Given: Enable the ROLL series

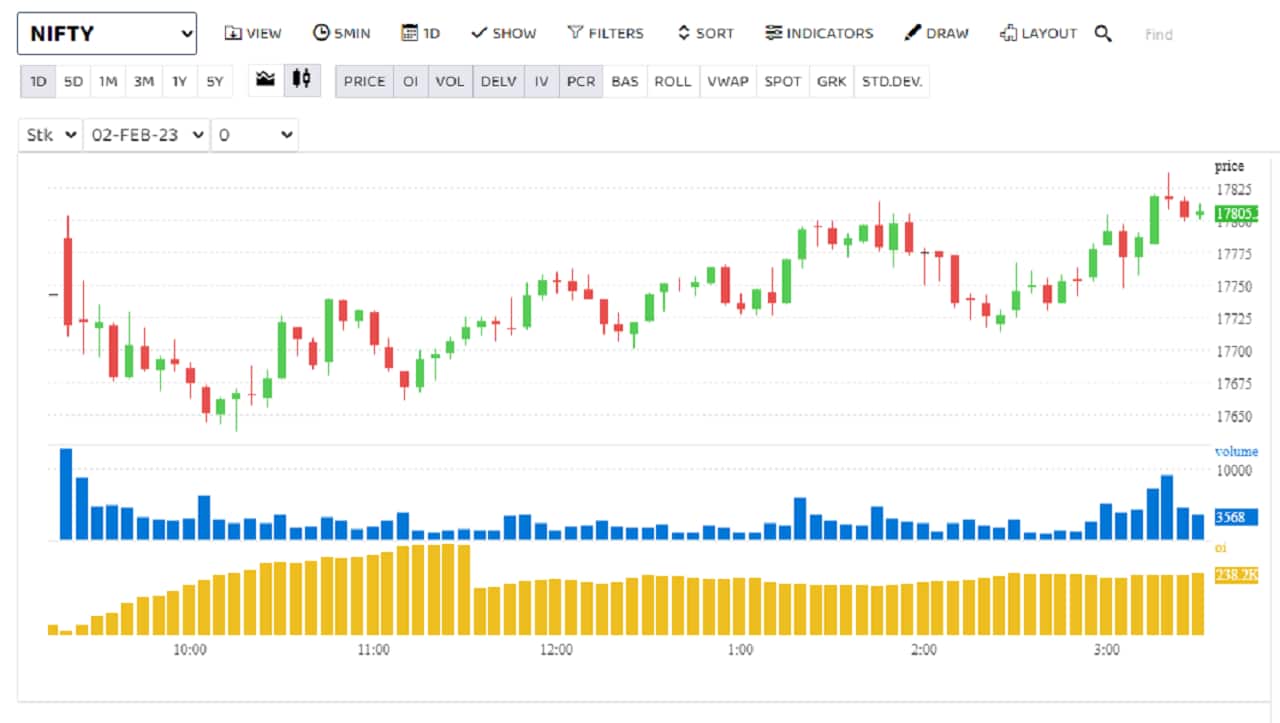Looking at the screenshot, I should tap(673, 82).
